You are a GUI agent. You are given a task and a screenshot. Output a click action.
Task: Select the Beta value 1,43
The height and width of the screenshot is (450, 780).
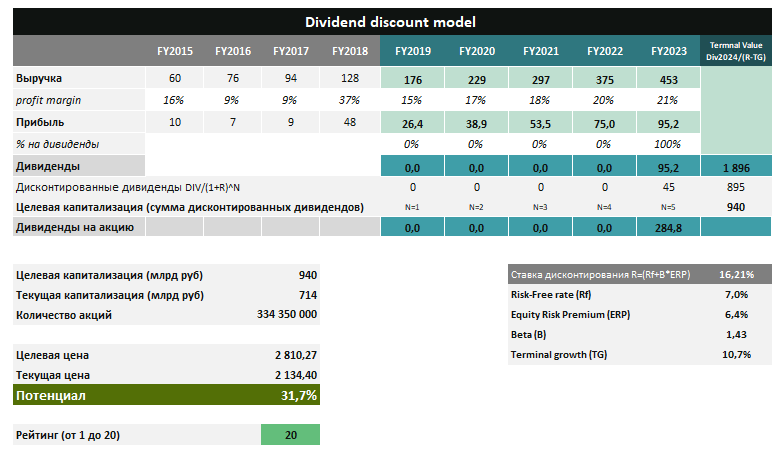pos(736,335)
